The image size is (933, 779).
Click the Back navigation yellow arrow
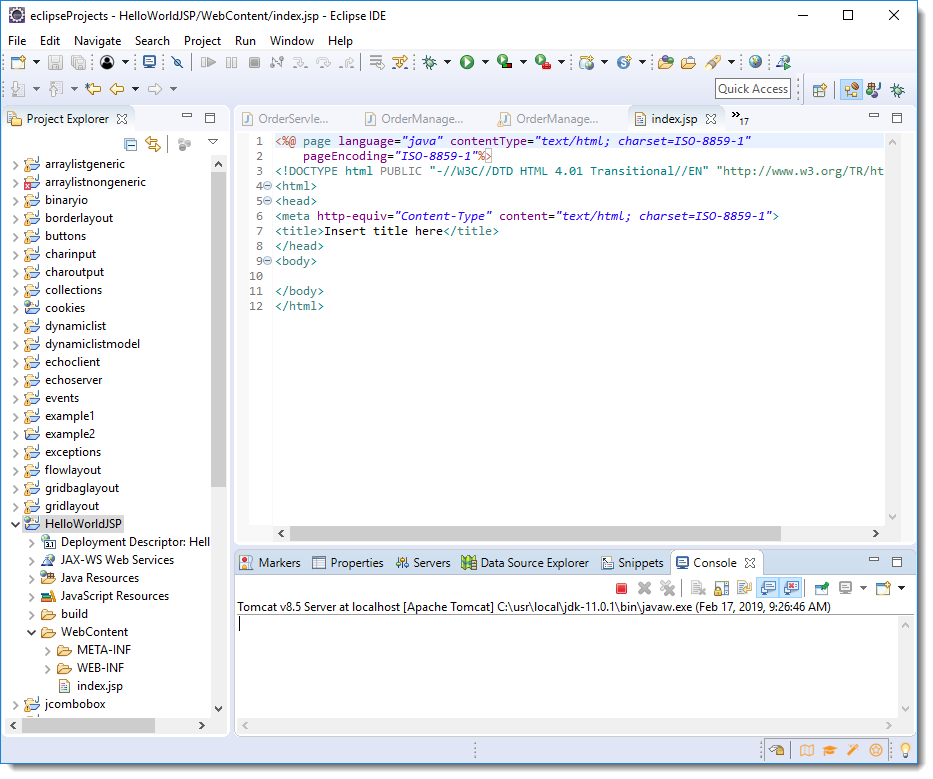[x=117, y=89]
